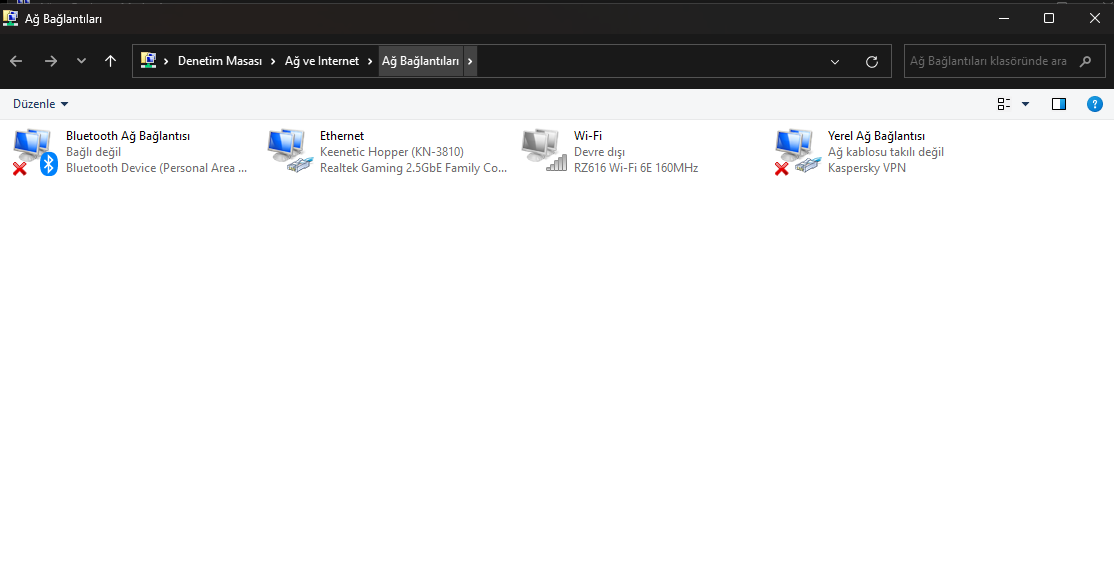Toggle the preview pane
The height and width of the screenshot is (567, 1114).
point(1059,104)
